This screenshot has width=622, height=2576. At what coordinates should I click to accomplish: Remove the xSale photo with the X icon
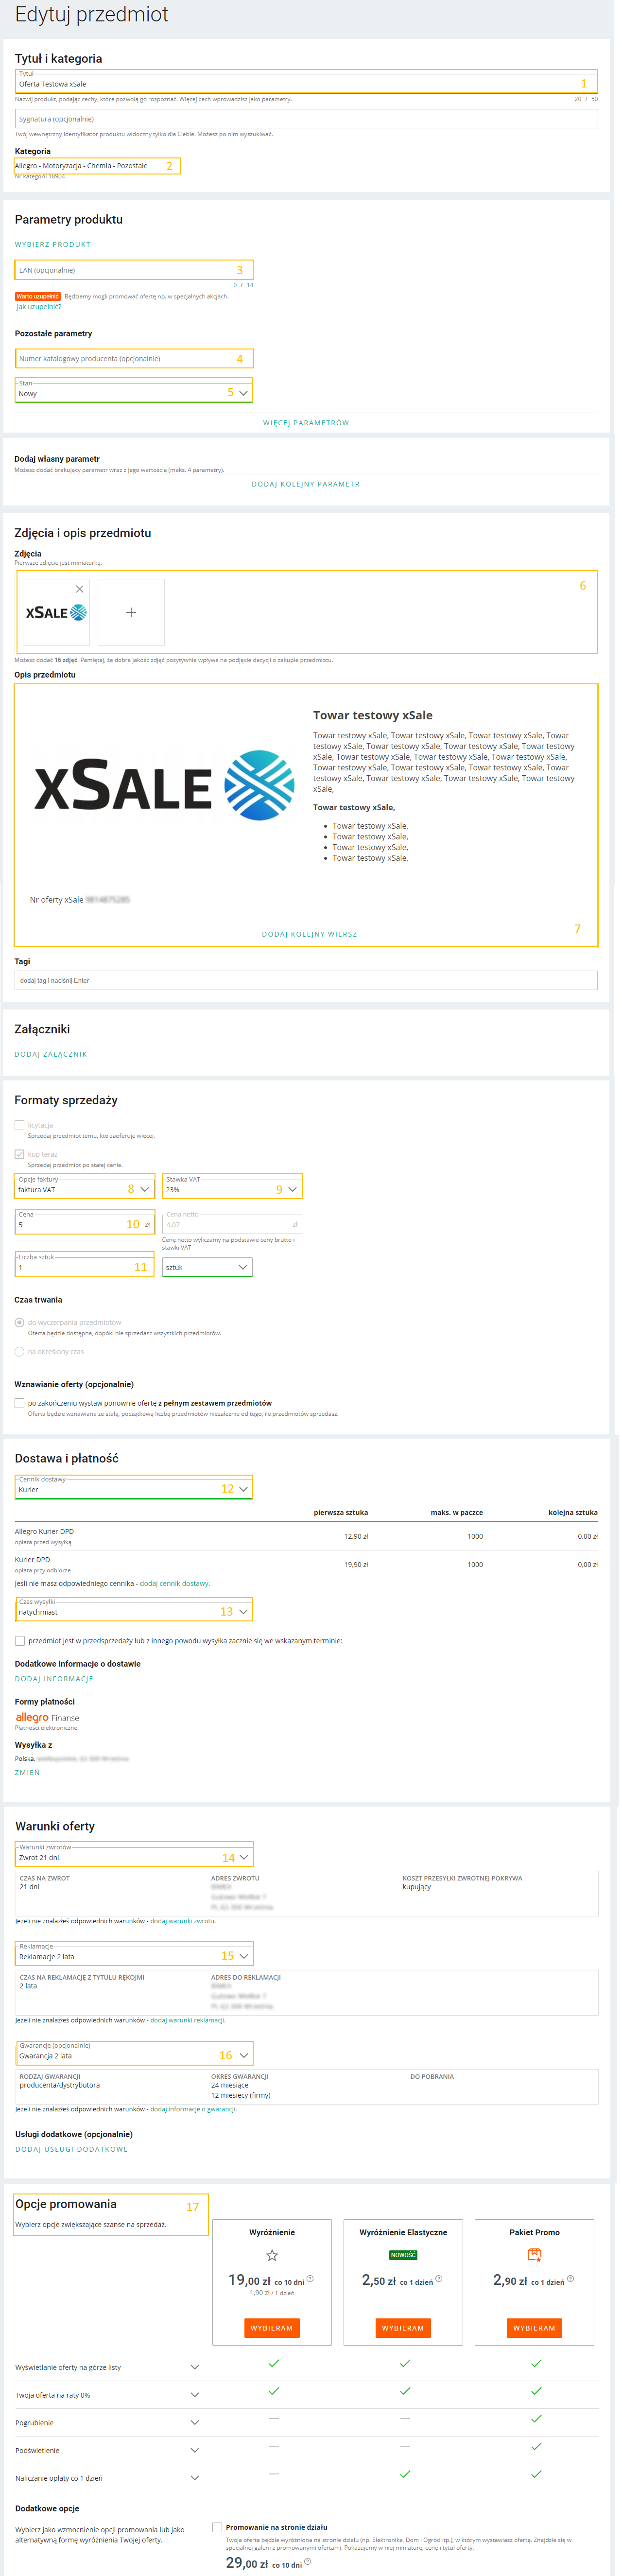(80, 589)
